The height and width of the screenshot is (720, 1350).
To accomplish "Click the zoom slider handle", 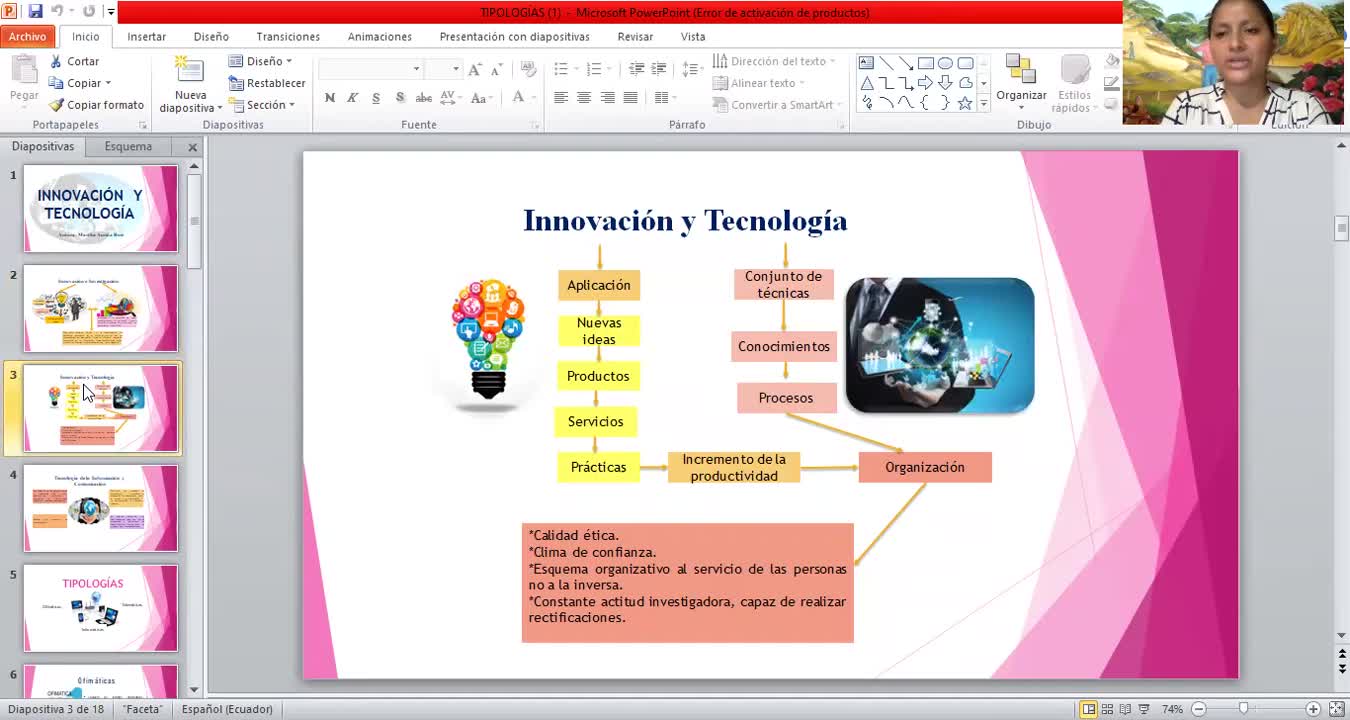I will pos(1243,709).
